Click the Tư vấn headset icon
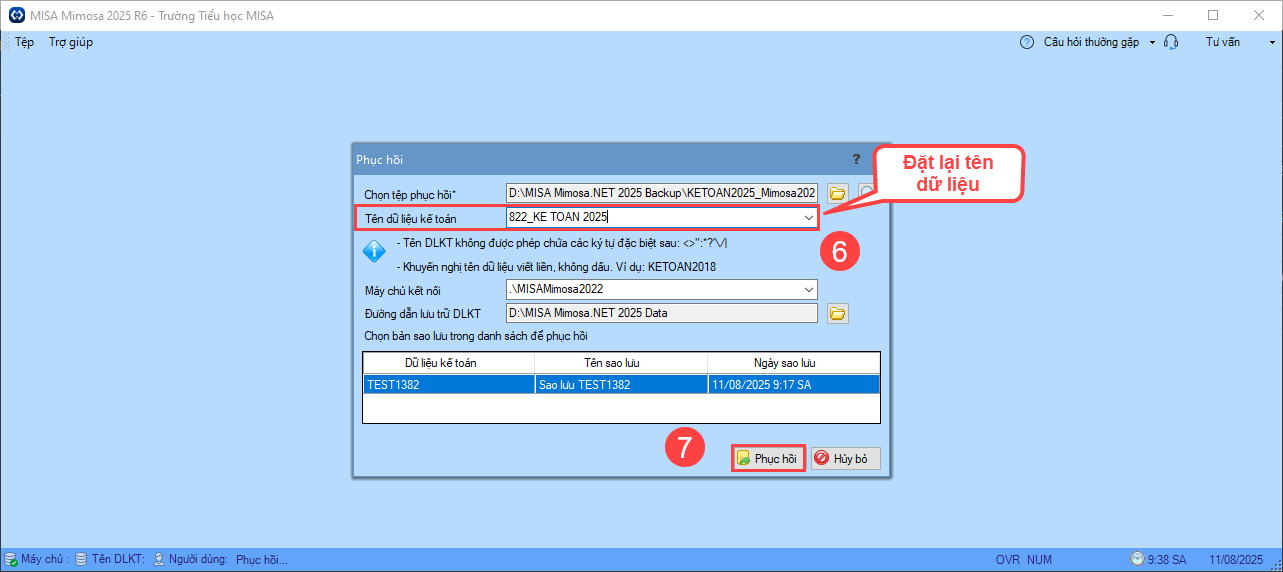The image size is (1283, 572). (1171, 42)
